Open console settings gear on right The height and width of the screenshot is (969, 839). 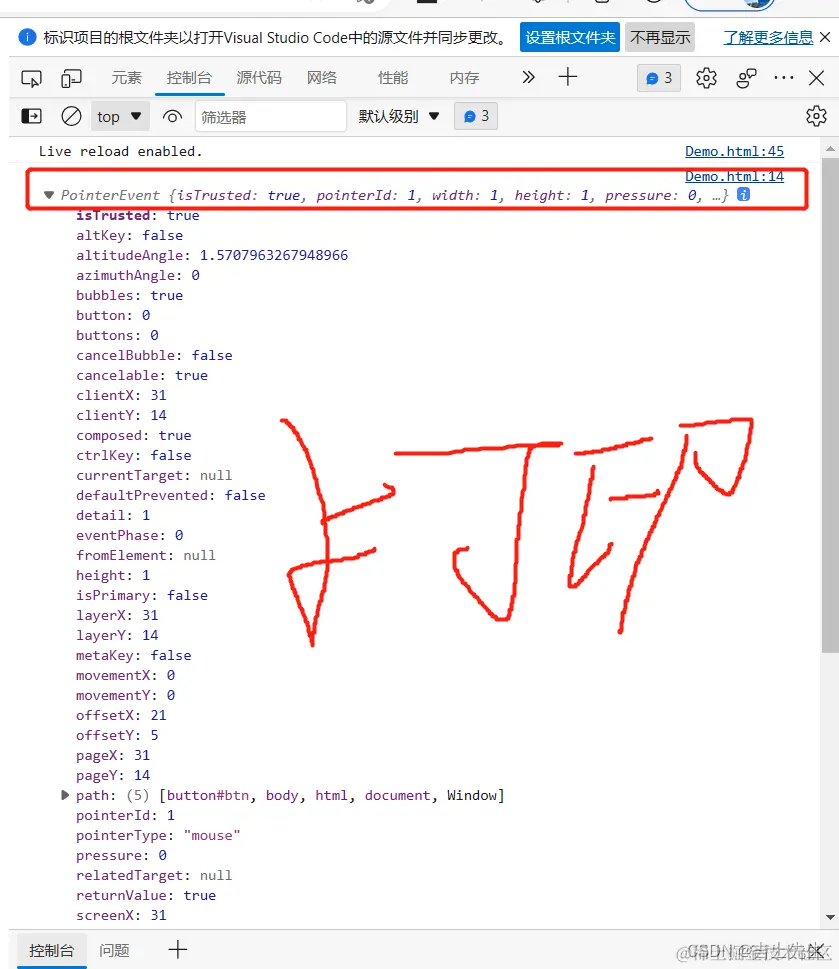tap(816, 116)
